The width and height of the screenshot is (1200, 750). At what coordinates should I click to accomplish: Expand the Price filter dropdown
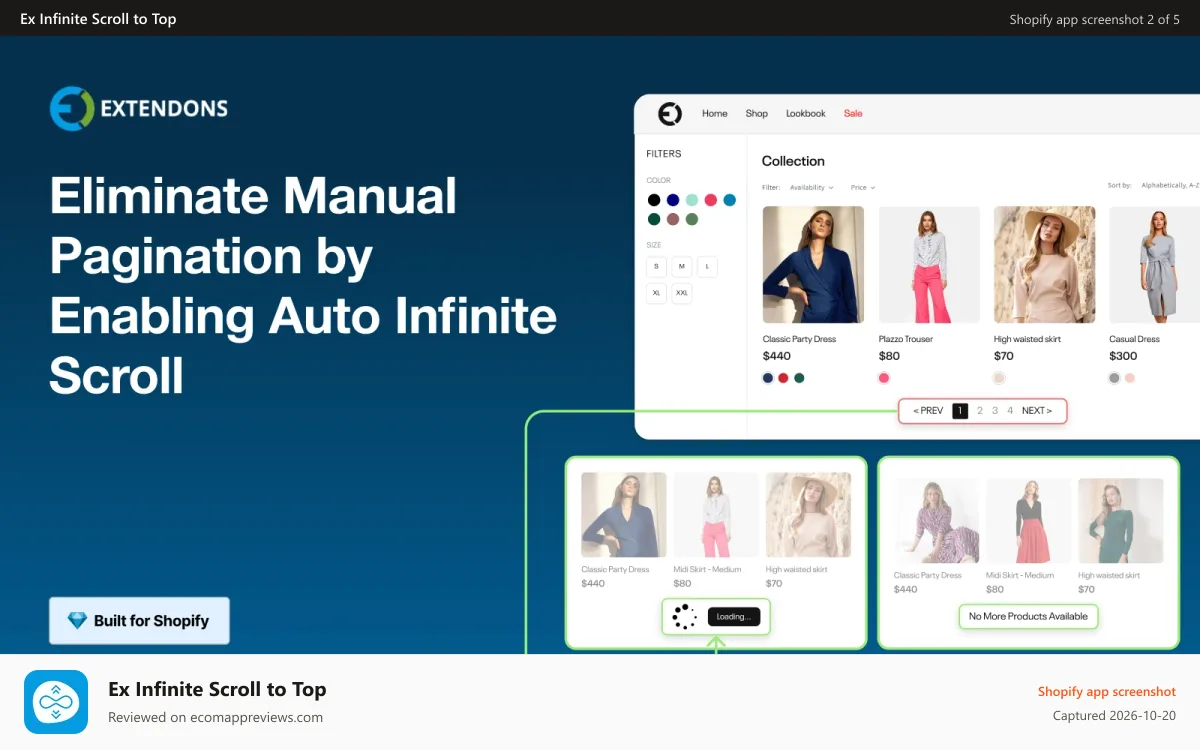point(863,187)
